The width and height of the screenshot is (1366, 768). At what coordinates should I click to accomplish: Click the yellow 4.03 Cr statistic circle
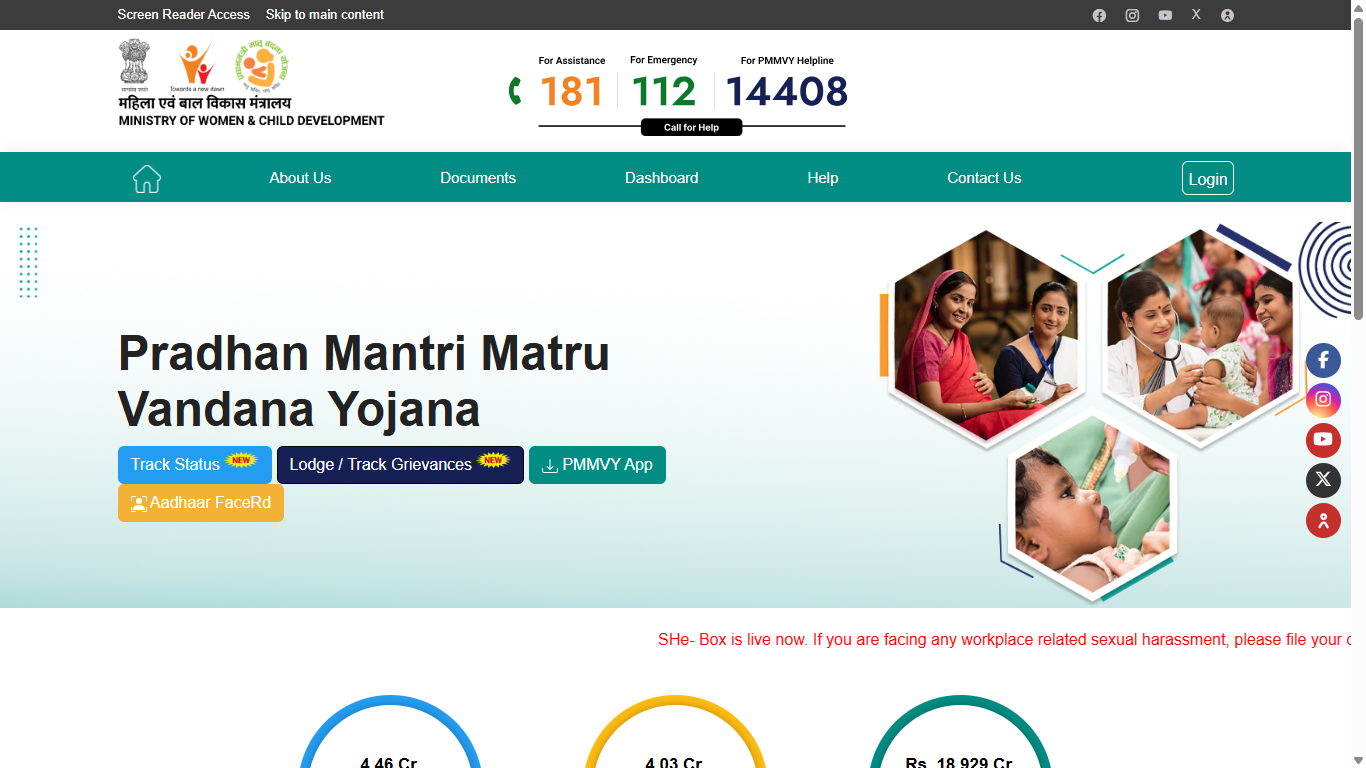click(x=675, y=732)
